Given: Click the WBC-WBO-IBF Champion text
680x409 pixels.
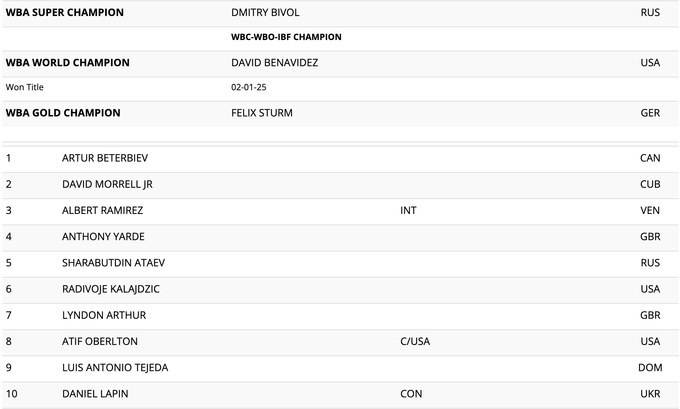Looking at the screenshot, I should pyautogui.click(x=286, y=37).
